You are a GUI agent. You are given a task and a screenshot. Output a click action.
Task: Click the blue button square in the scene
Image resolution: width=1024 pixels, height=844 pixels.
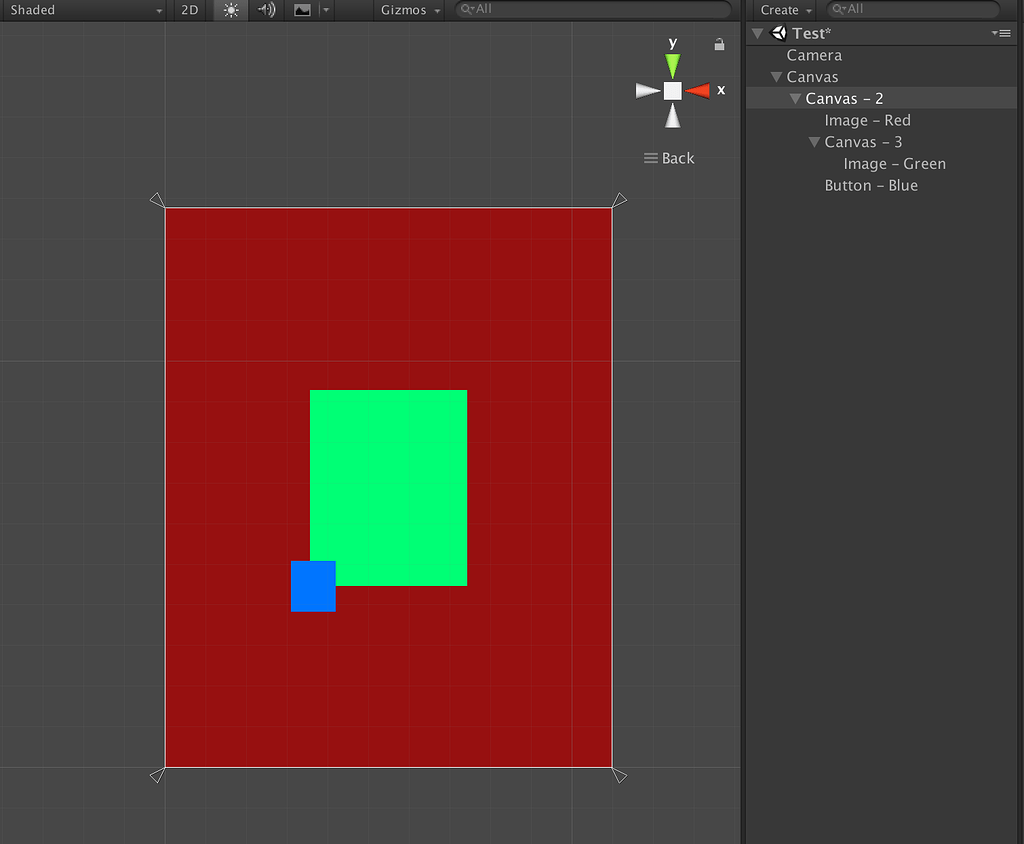click(x=313, y=587)
